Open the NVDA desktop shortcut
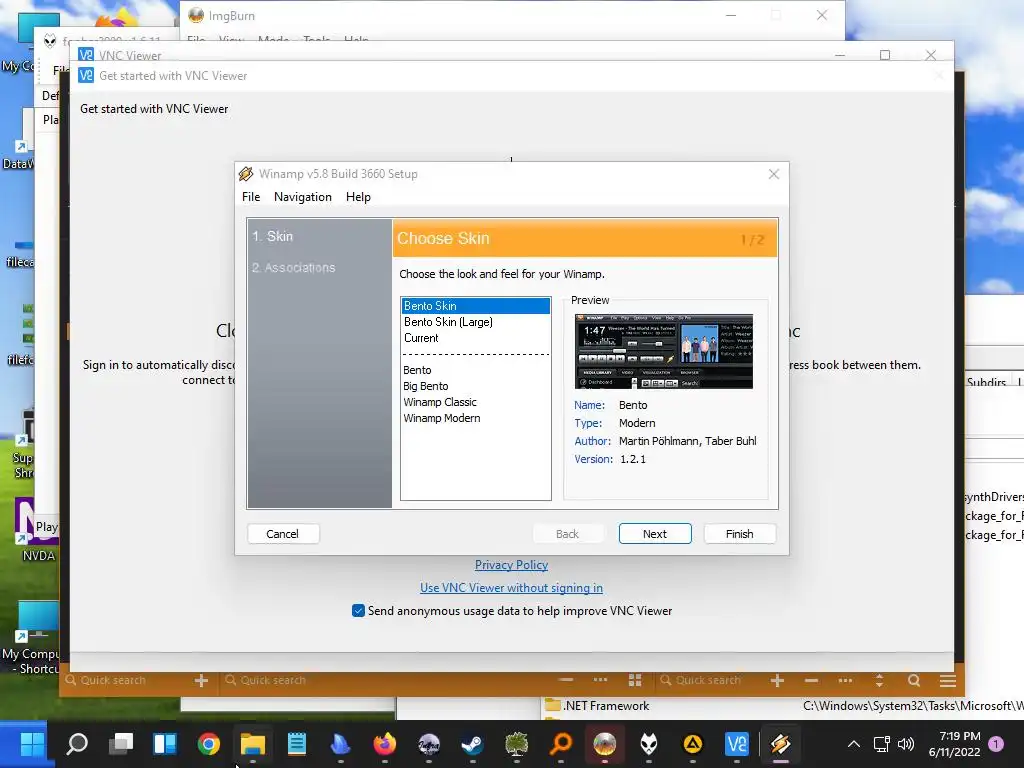Image resolution: width=1024 pixels, height=768 pixels. point(37,529)
